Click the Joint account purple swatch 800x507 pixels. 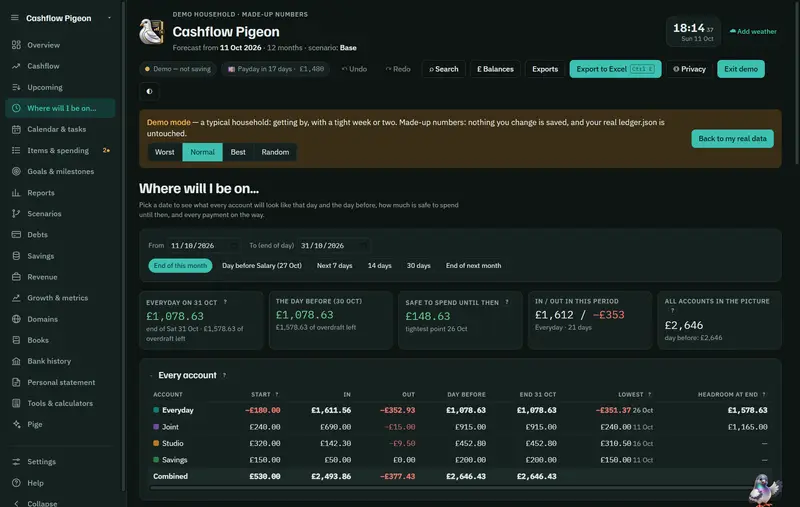(x=156, y=427)
